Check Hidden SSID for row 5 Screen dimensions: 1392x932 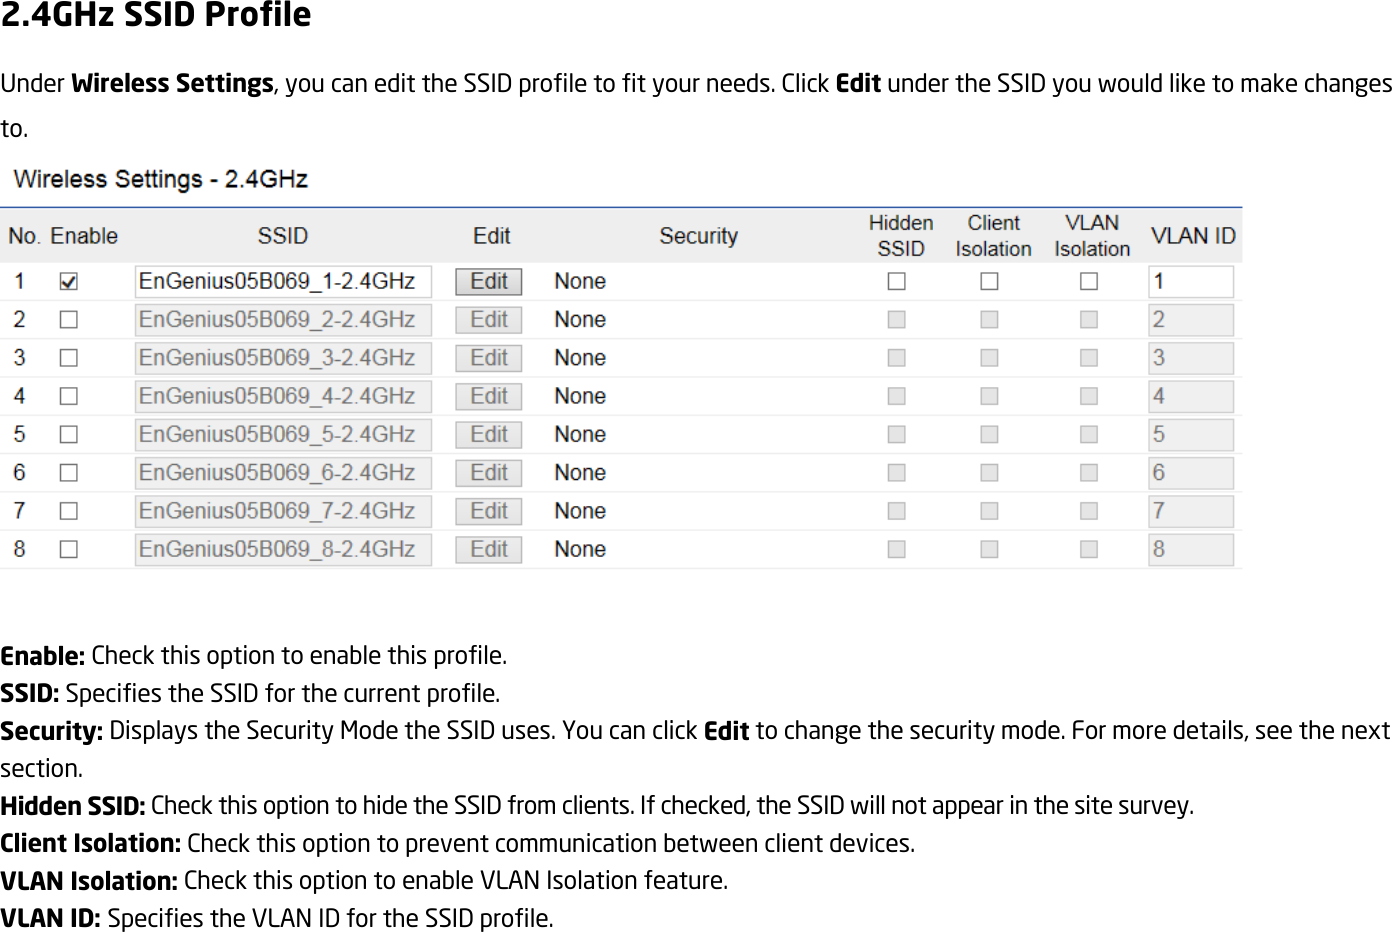click(897, 435)
